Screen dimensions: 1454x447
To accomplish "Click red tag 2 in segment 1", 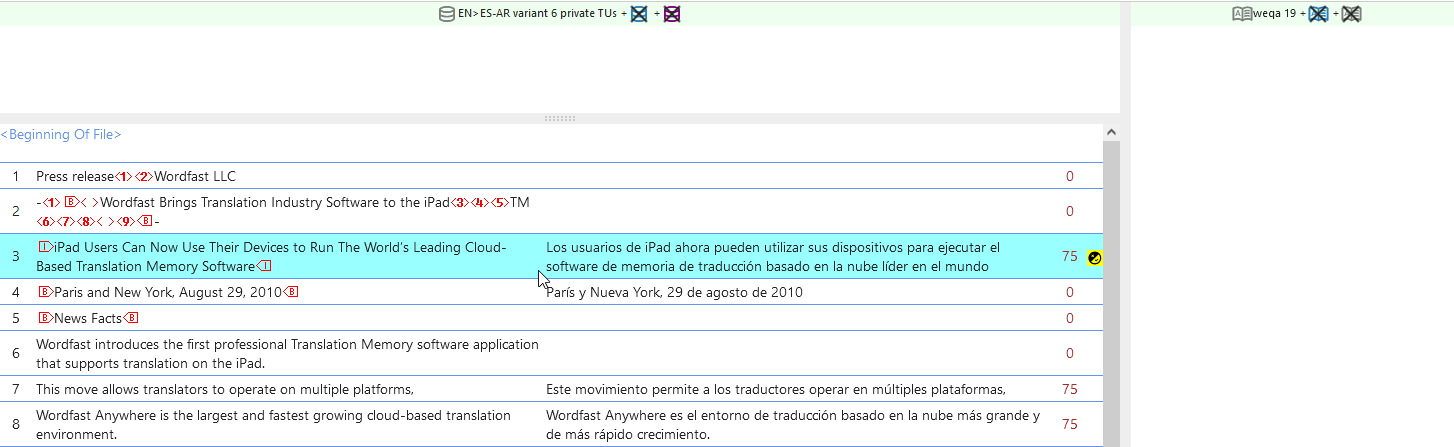I will click(x=144, y=176).
